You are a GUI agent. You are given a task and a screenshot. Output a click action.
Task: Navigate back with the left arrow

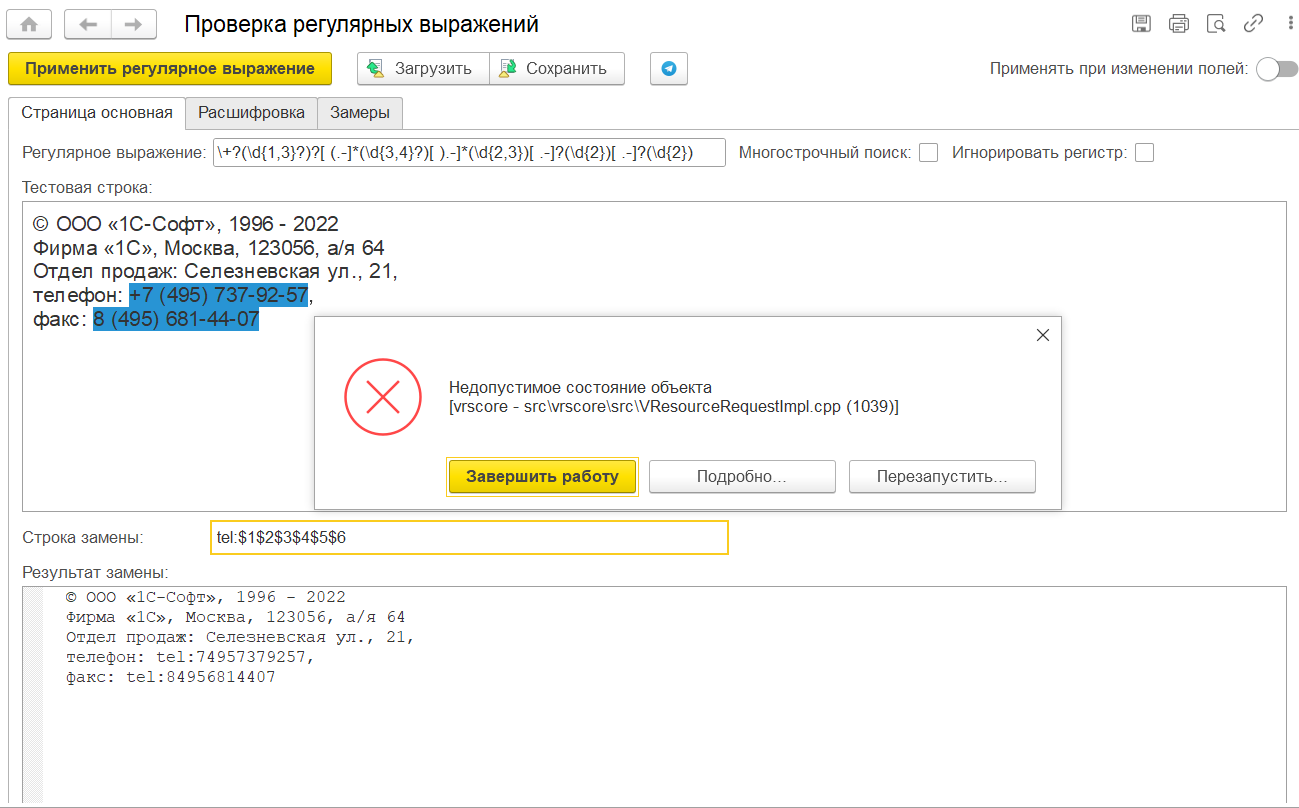coord(87,23)
